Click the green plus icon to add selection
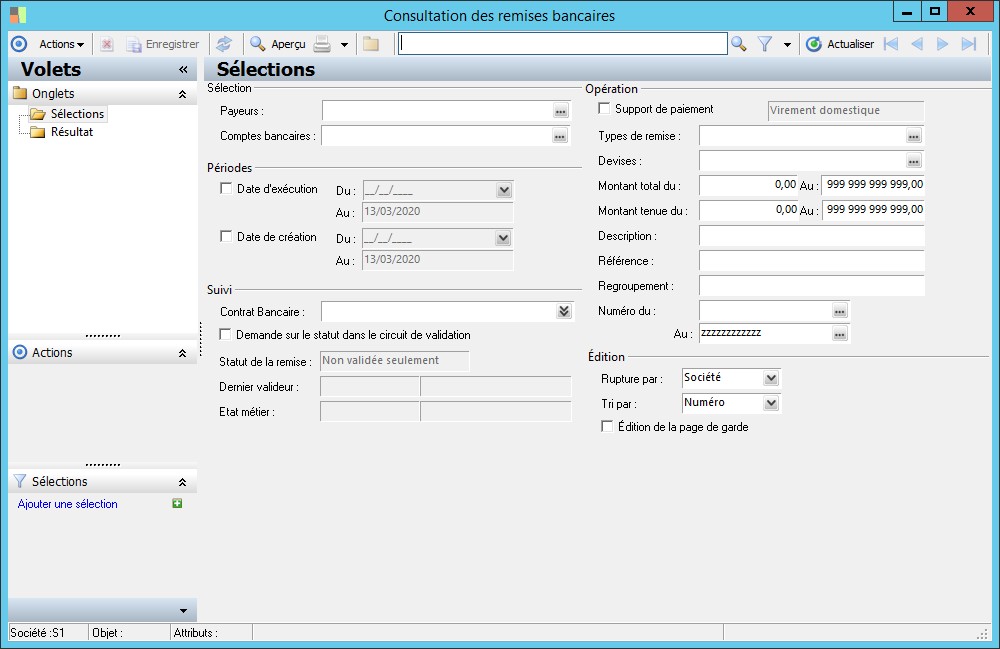The width and height of the screenshot is (1000, 649). tap(177, 504)
